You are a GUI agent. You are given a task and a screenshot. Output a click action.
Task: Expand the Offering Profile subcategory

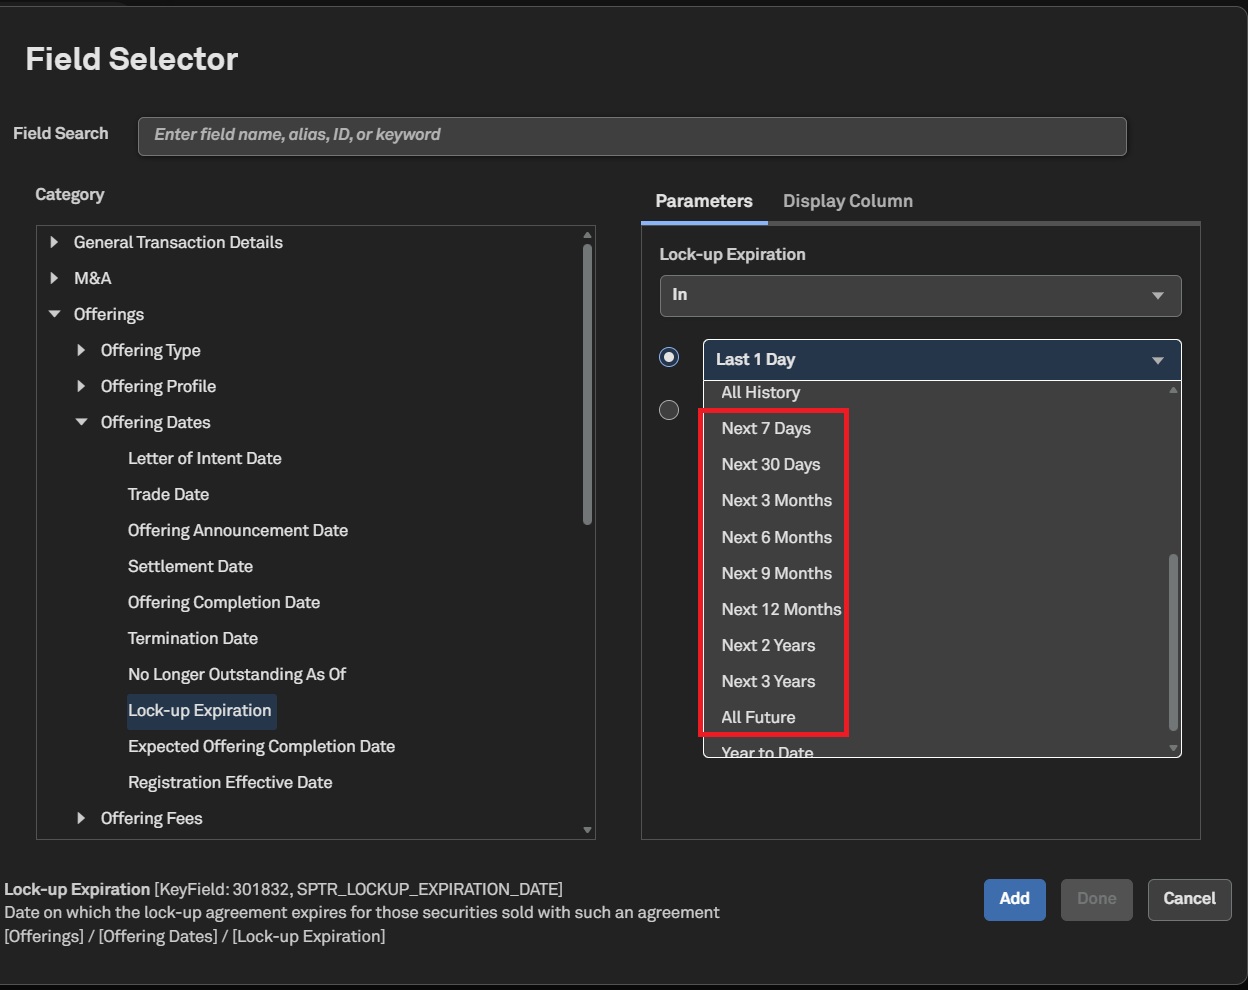(81, 386)
